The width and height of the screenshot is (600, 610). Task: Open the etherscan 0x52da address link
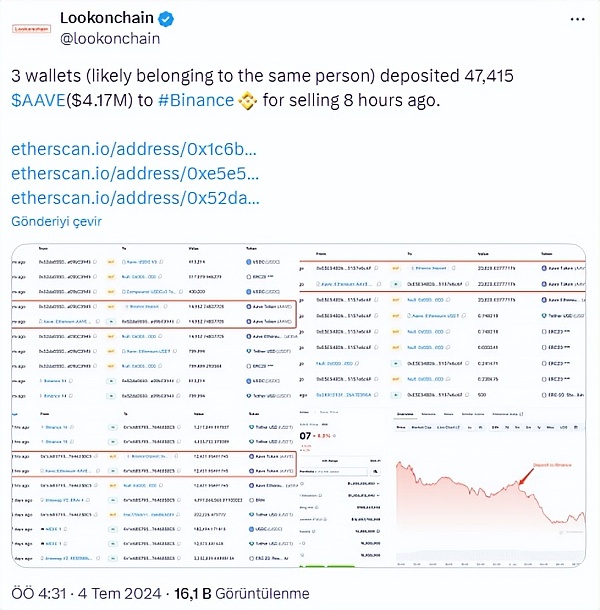[x=135, y=197]
